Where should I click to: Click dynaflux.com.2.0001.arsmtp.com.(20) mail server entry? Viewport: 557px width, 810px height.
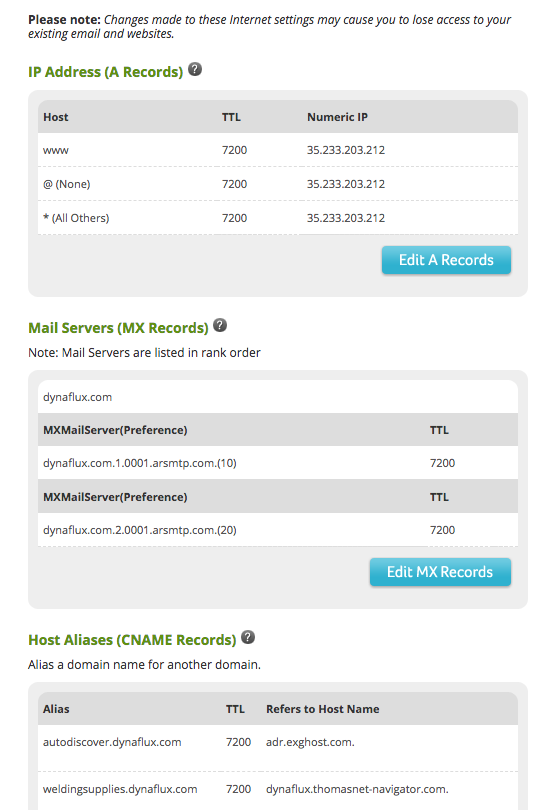tap(140, 530)
